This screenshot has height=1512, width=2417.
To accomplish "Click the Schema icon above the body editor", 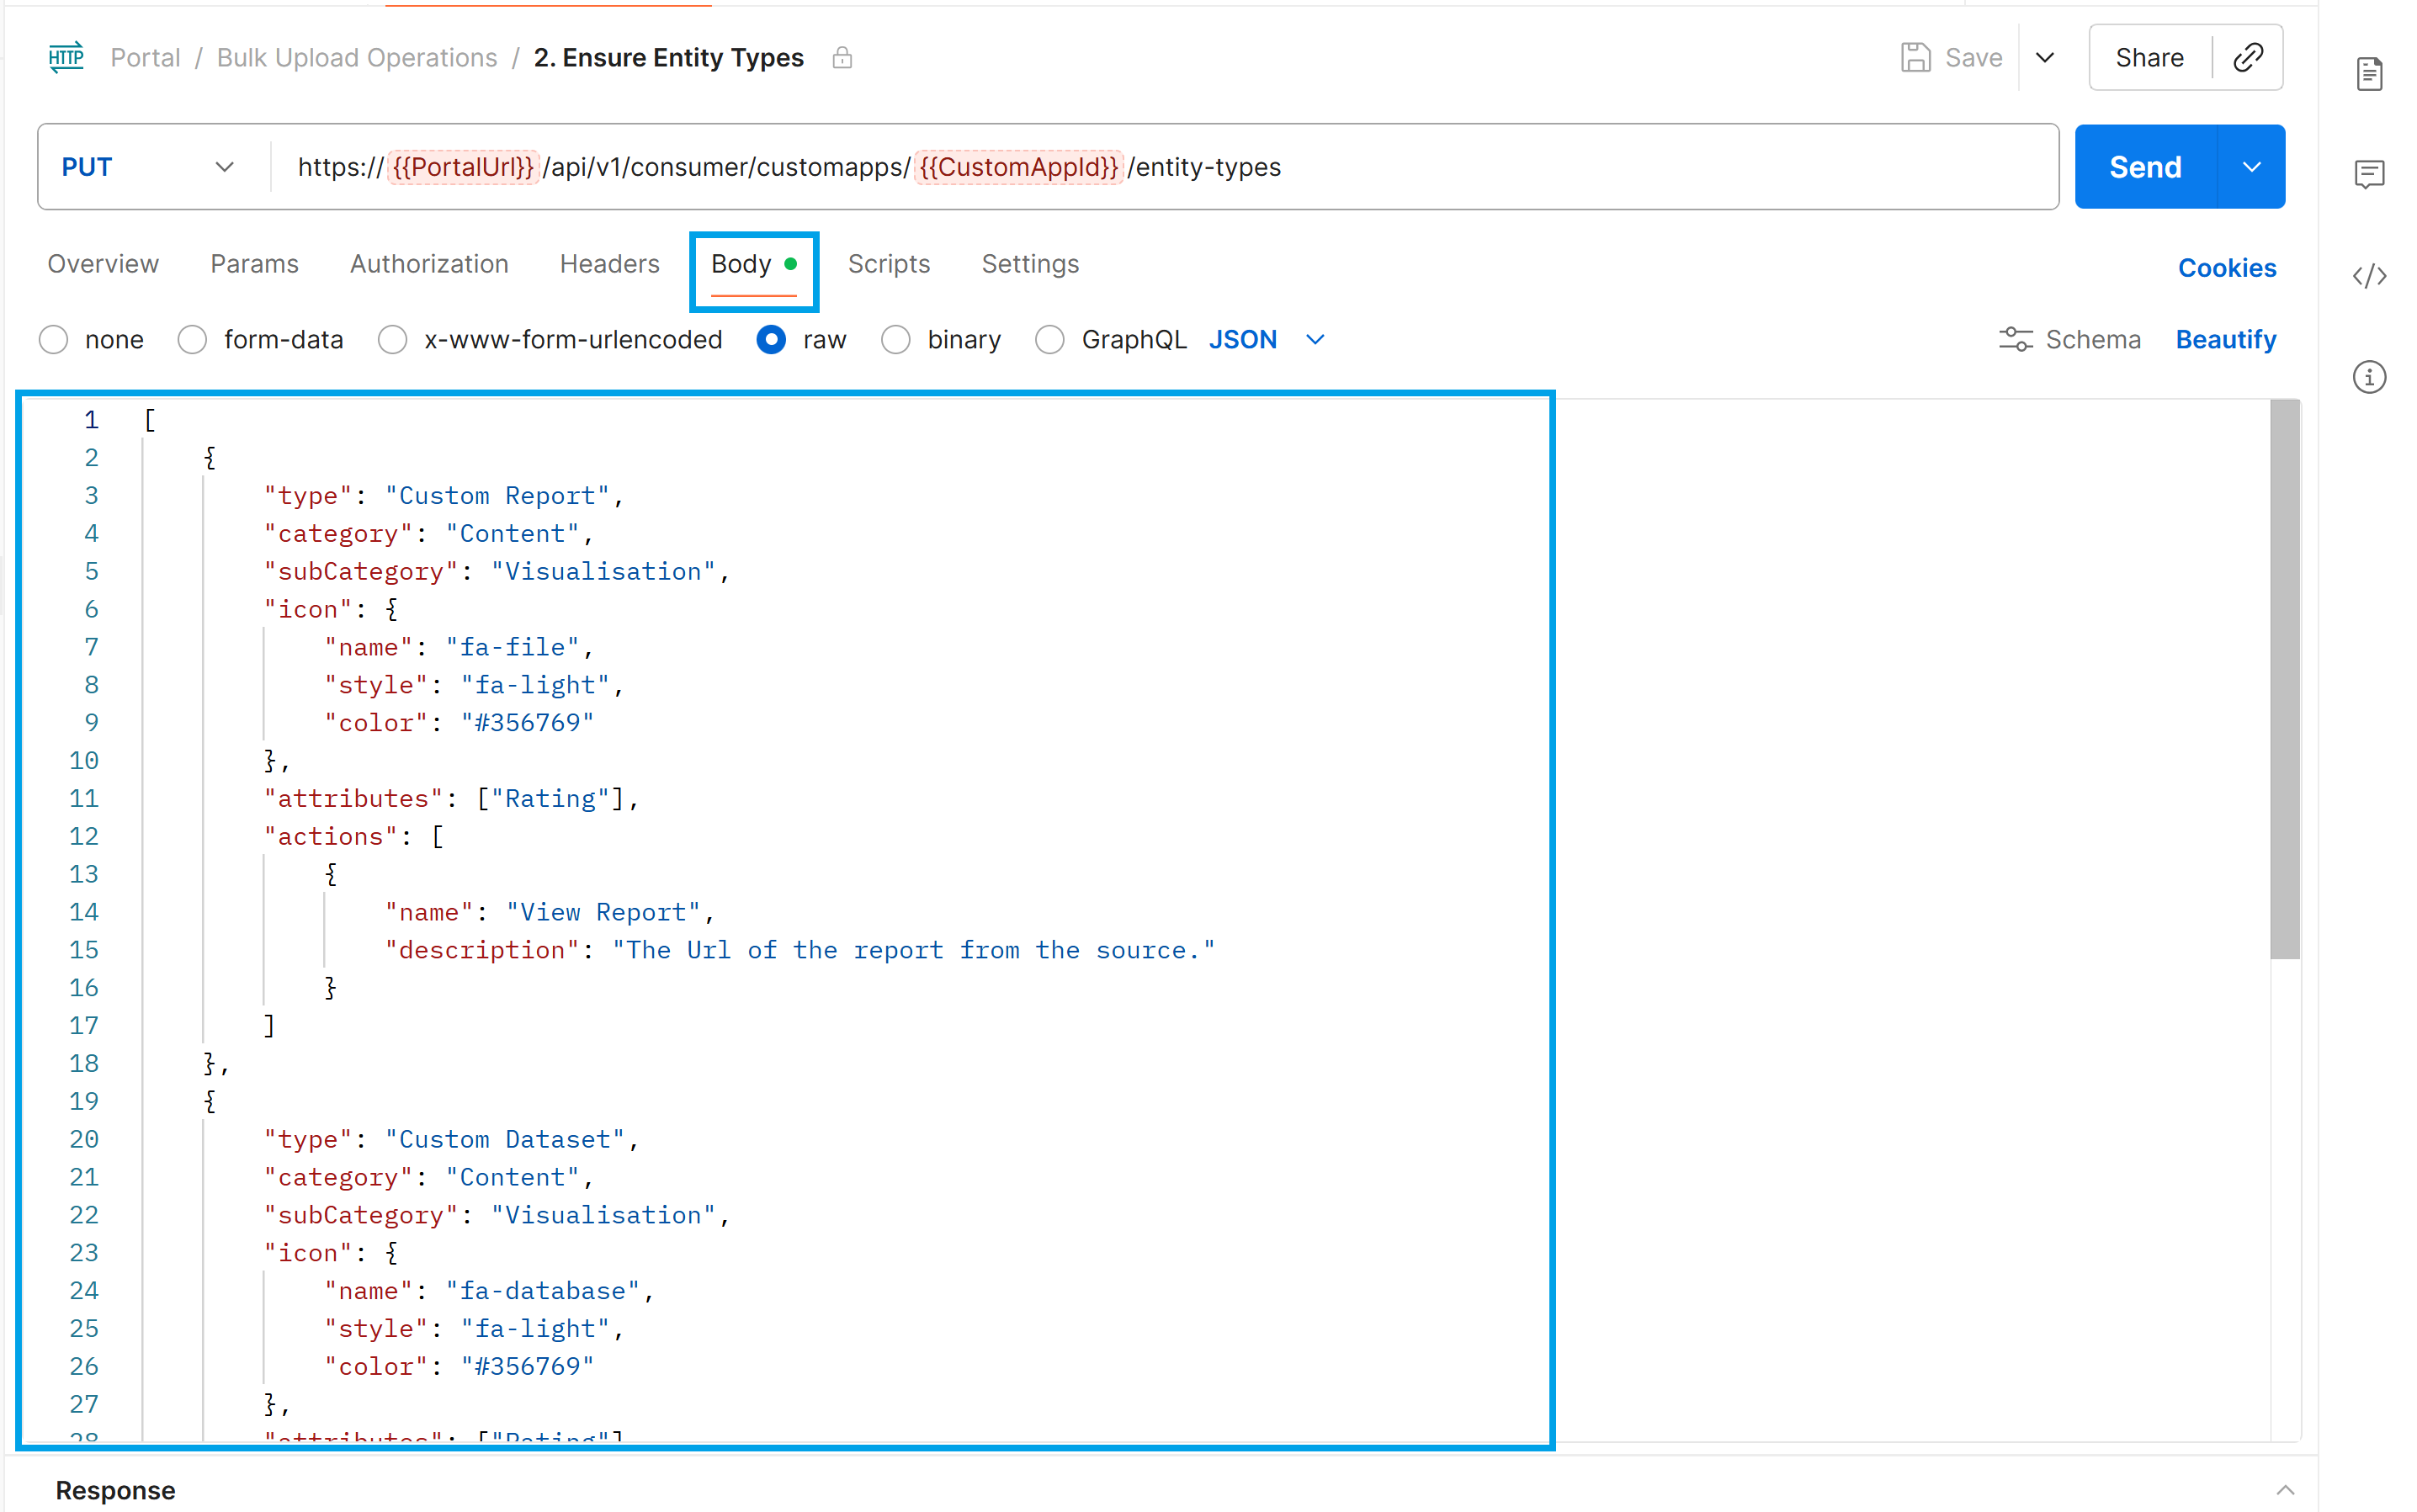I will 2016,339.
